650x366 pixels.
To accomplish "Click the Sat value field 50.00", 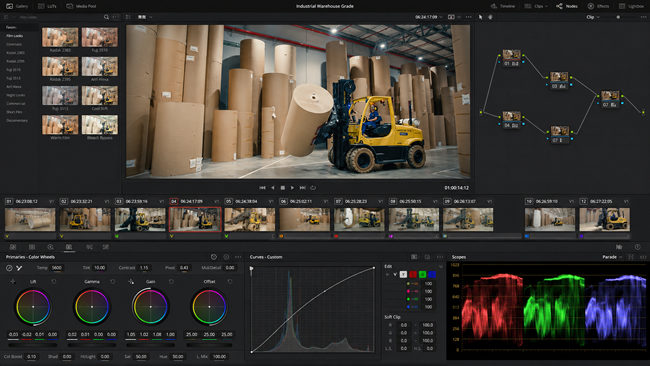I will (141, 356).
